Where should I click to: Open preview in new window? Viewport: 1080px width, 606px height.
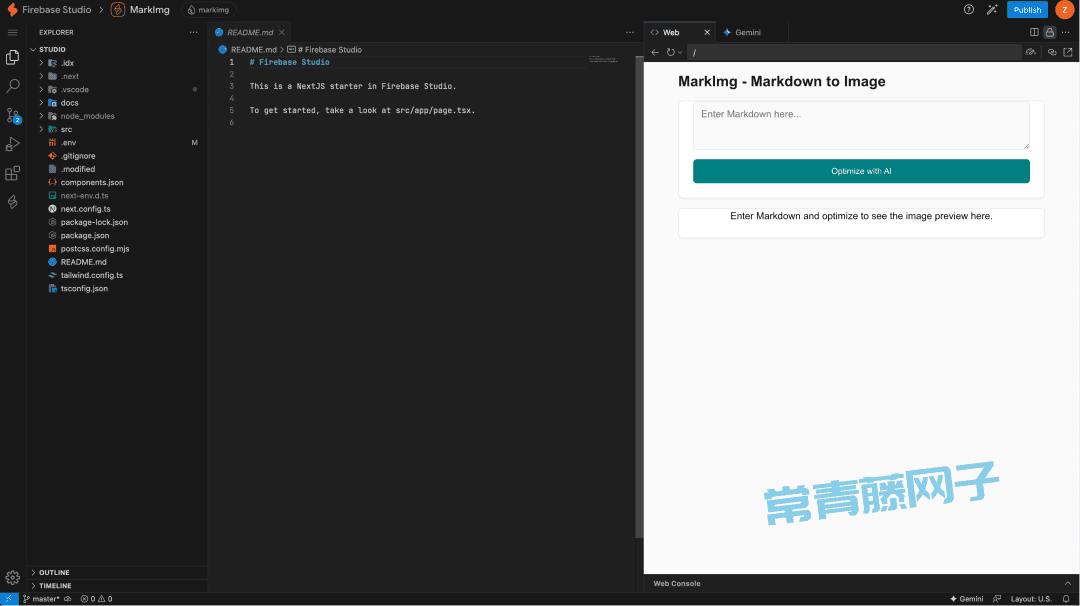tap(1068, 52)
